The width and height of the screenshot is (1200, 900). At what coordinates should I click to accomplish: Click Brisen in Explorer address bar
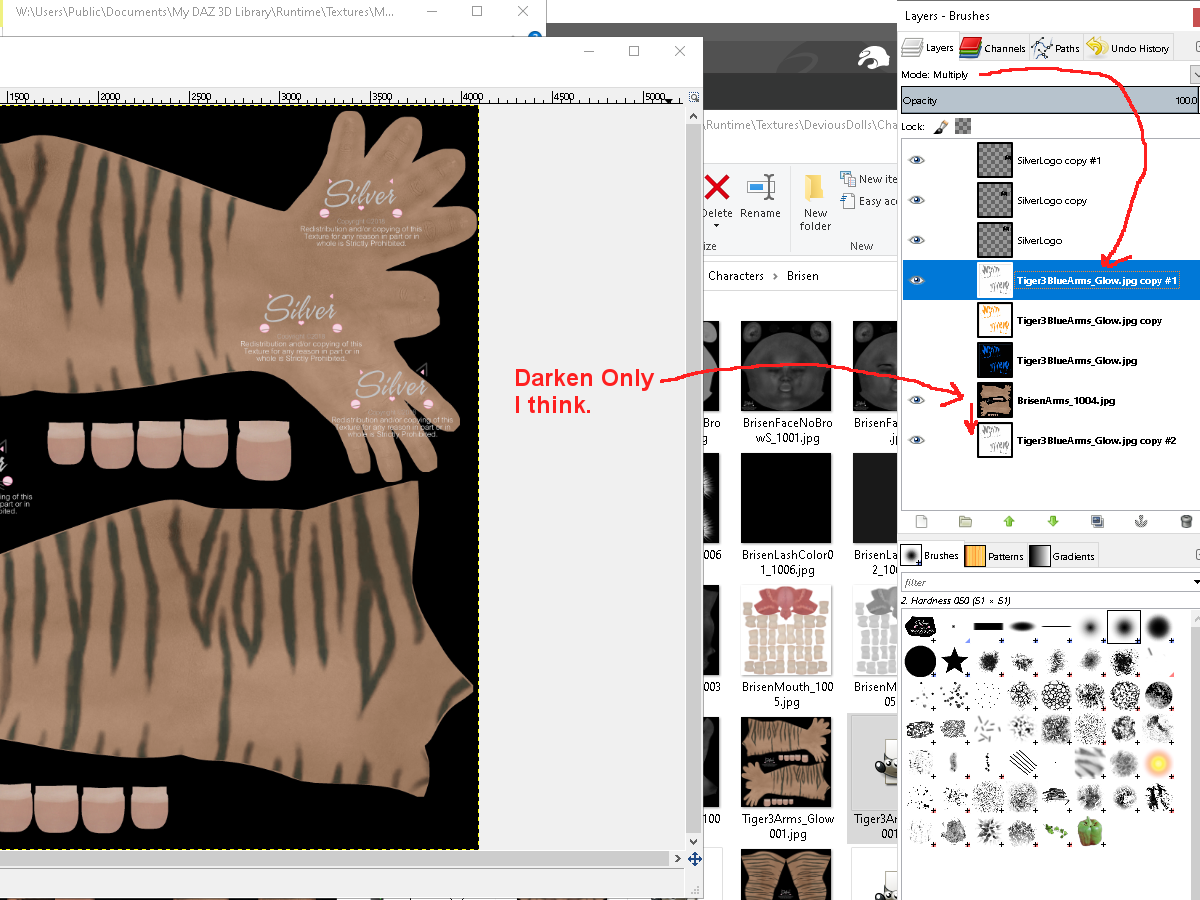(802, 276)
